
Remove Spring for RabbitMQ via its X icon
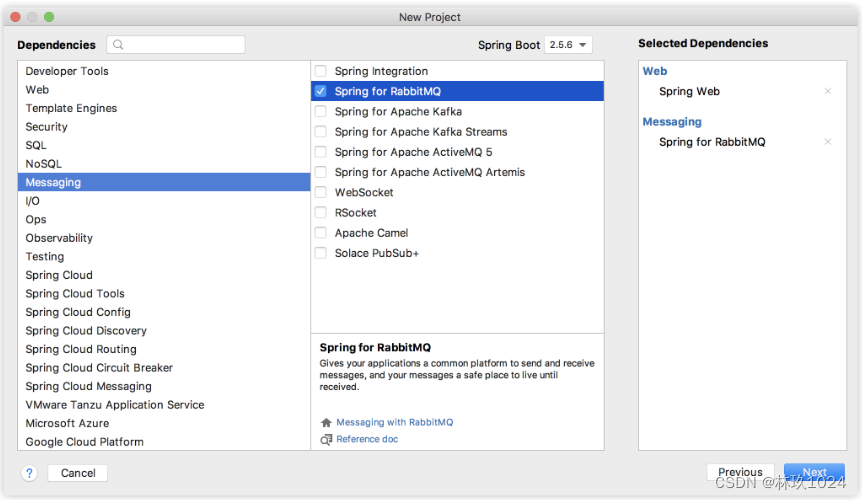[x=827, y=142]
